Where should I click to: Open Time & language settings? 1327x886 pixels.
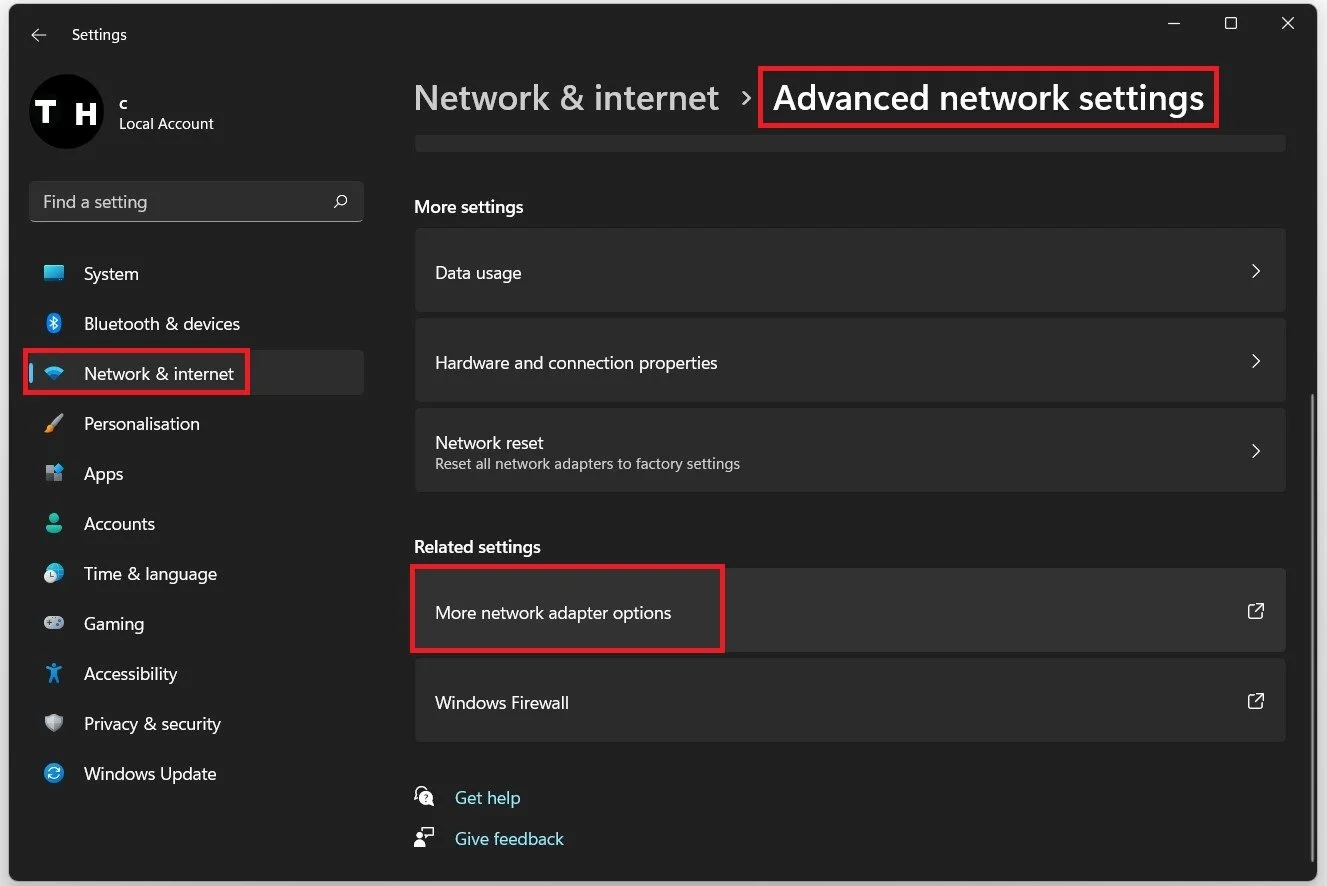click(196, 574)
